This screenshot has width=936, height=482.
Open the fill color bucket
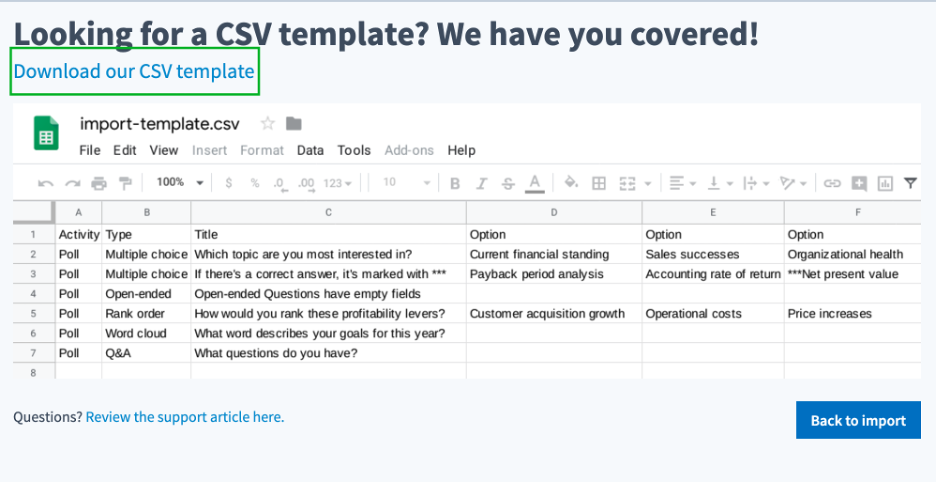pos(571,182)
